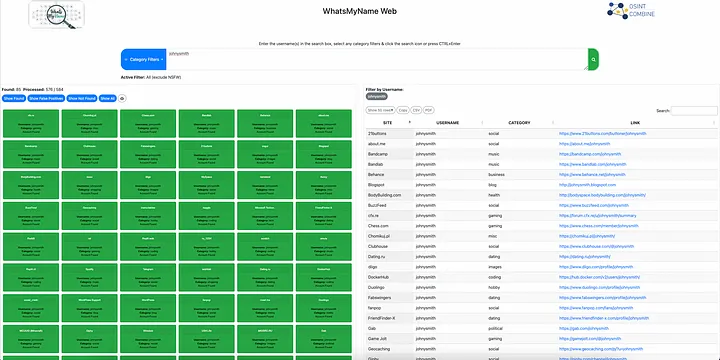Sort the table by SITE column

point(389,123)
